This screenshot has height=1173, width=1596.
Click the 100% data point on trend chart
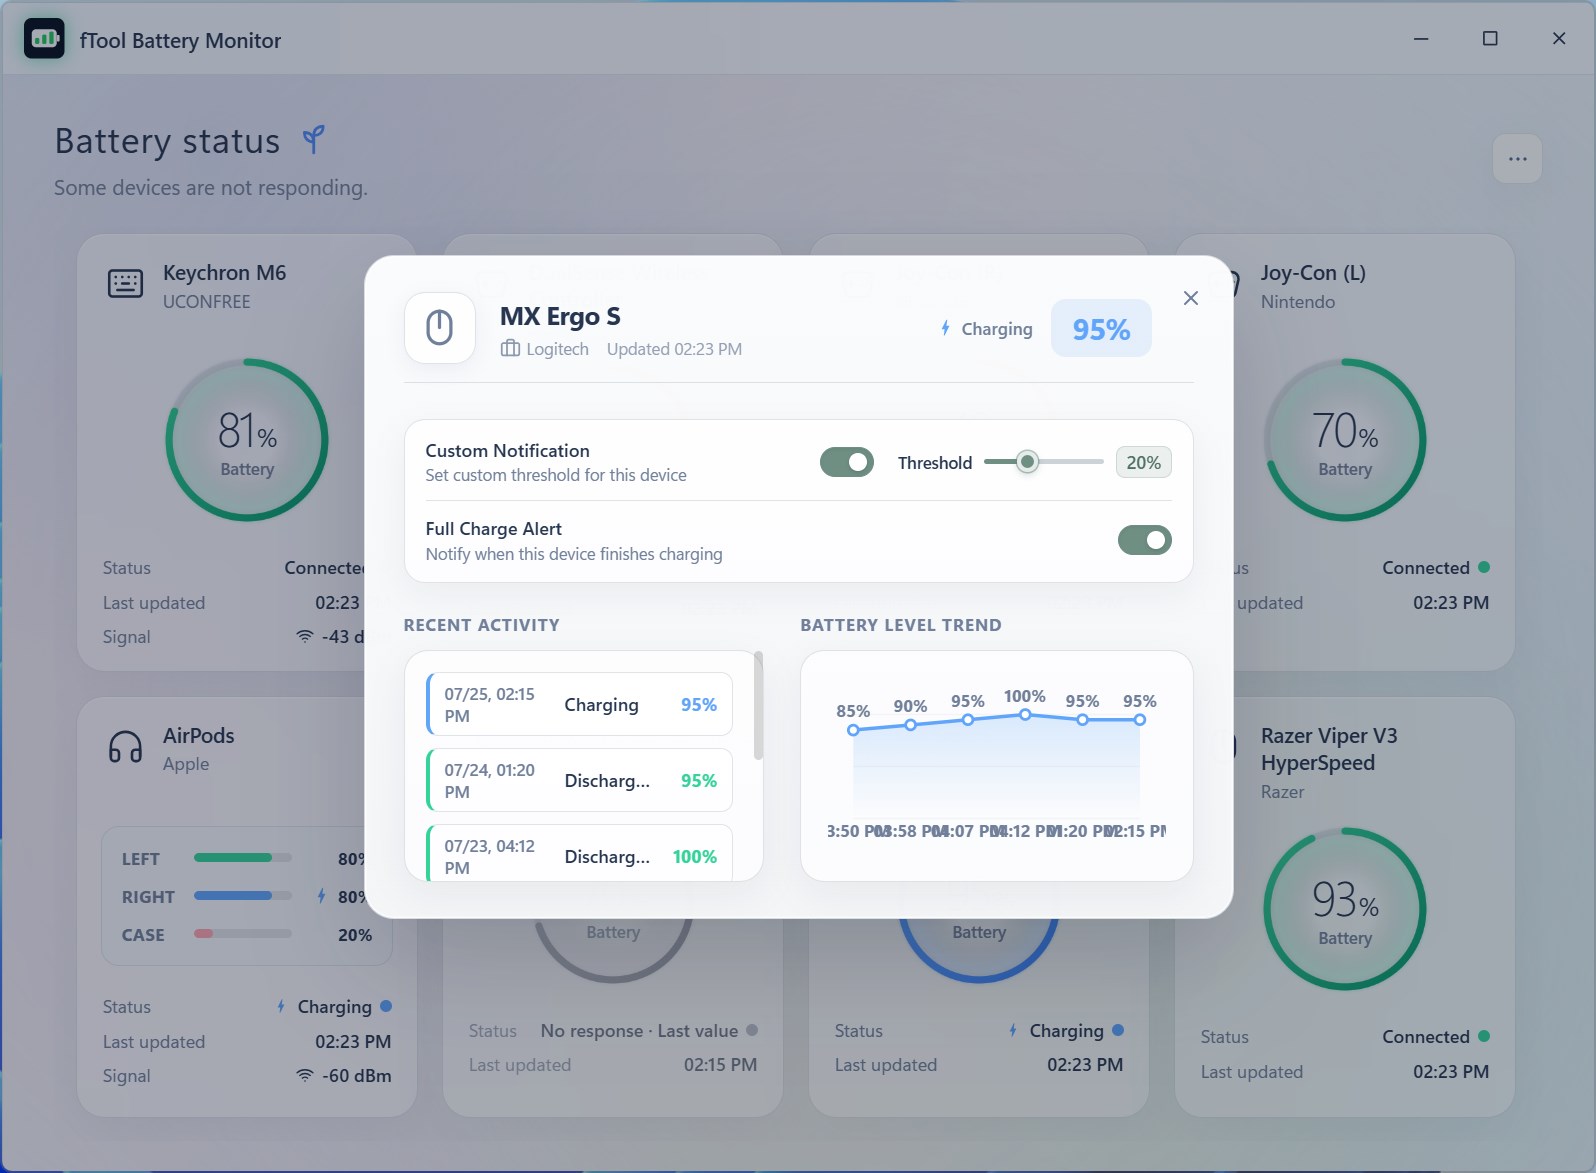tap(1025, 715)
